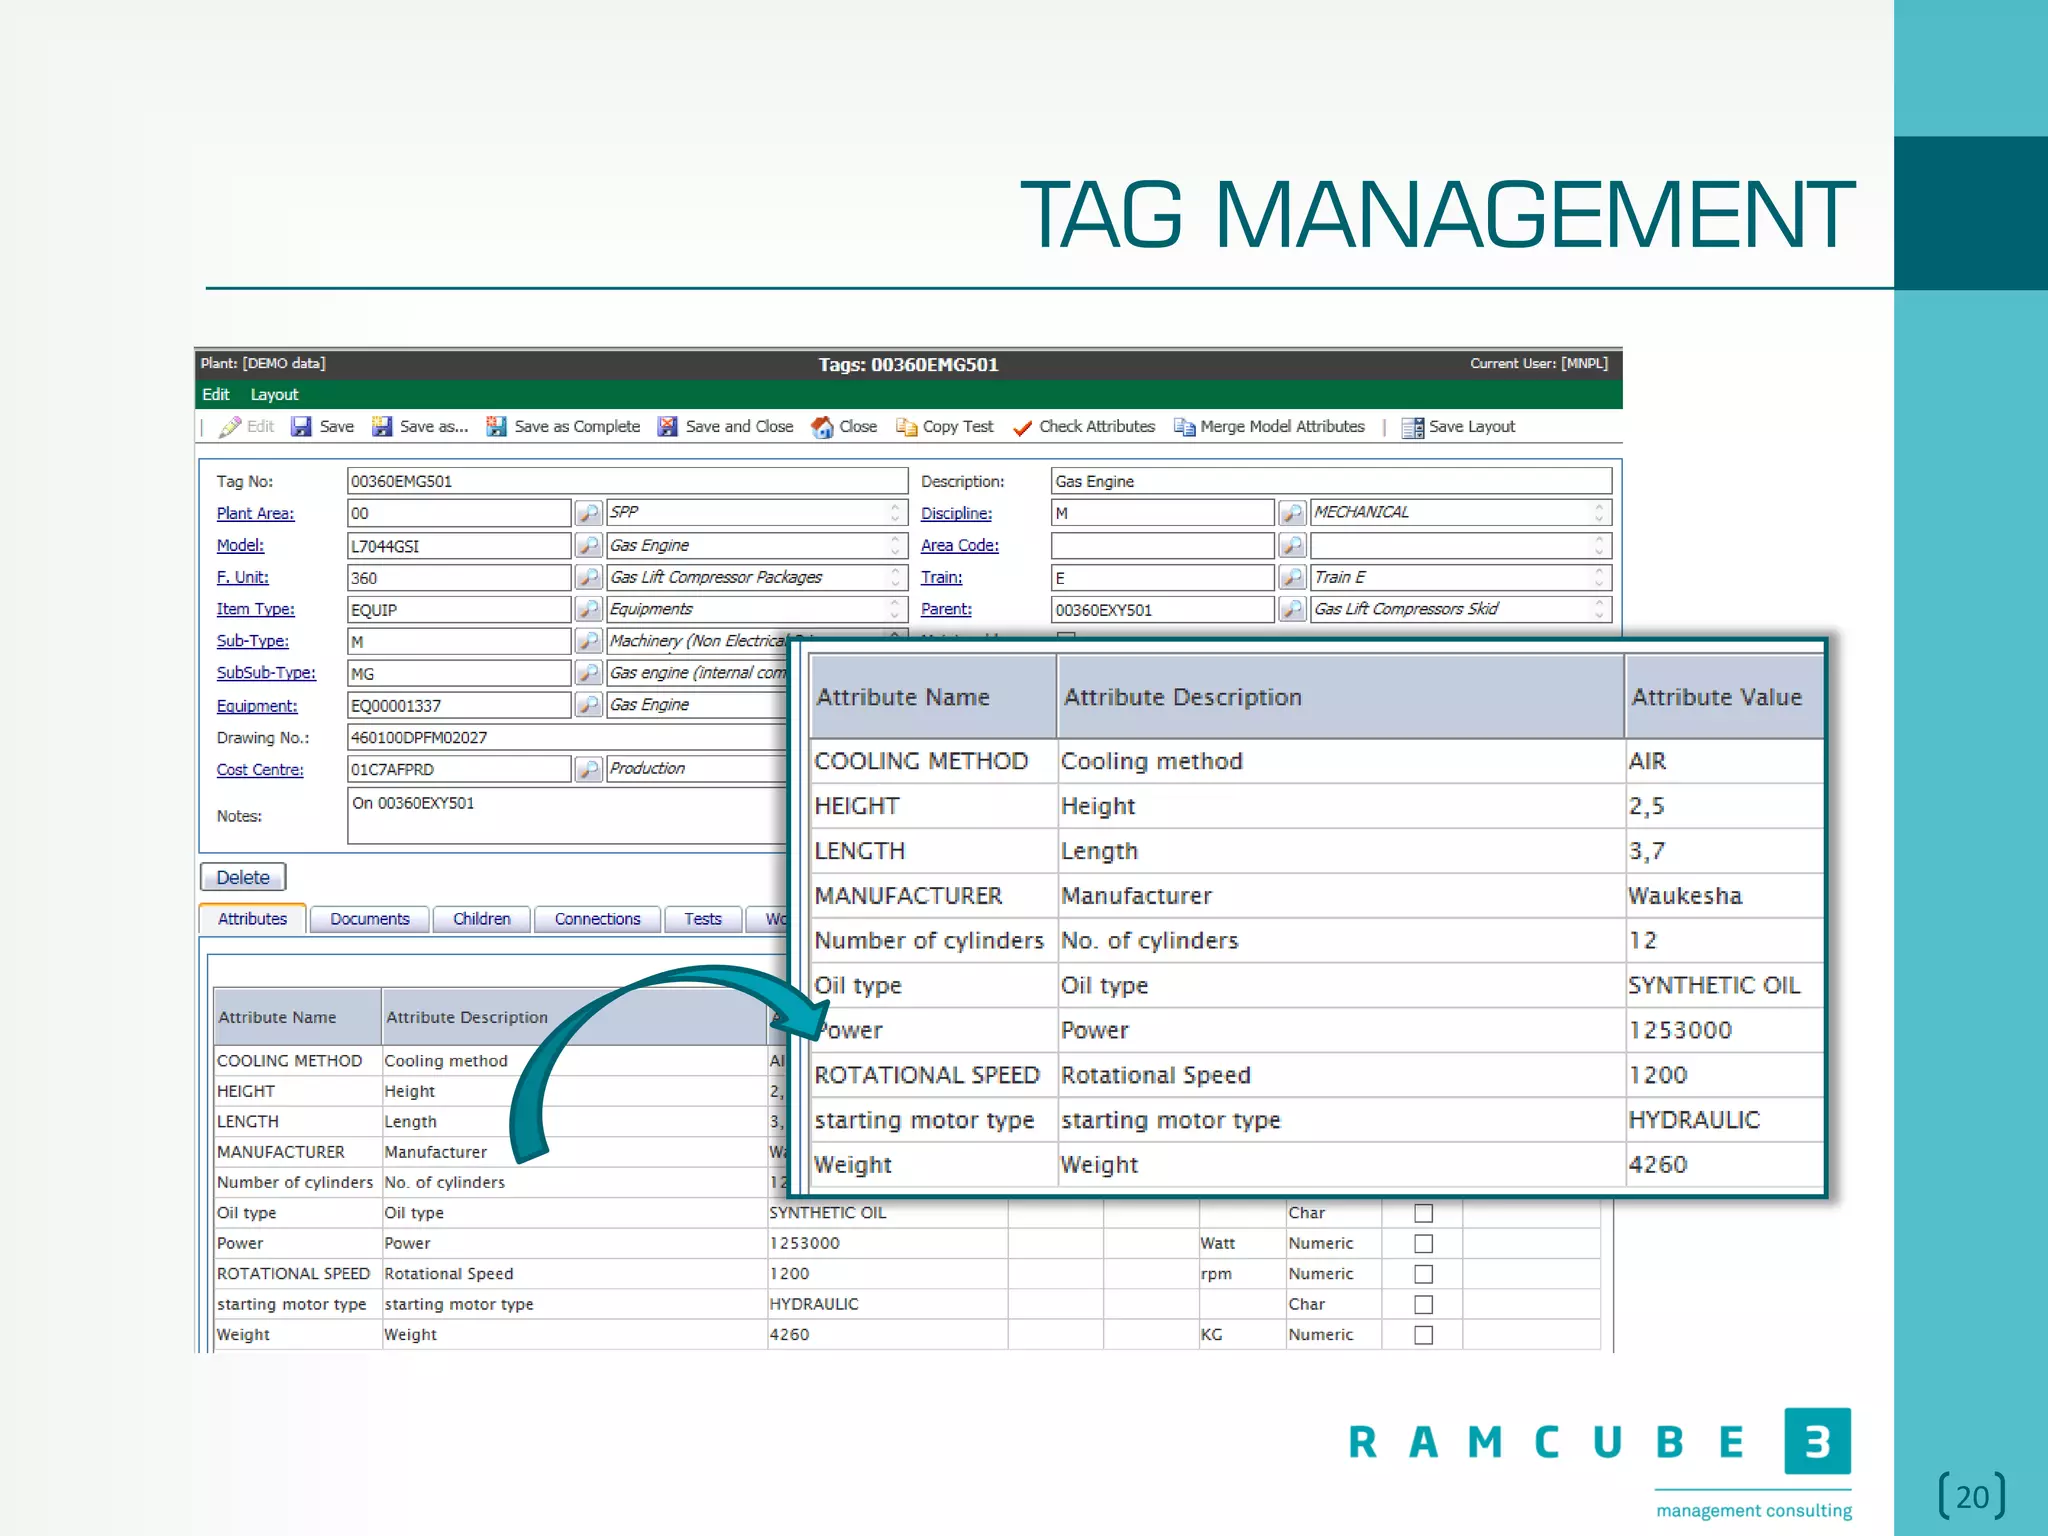Open the Edit menu
This screenshot has height=1536, width=2048.
(216, 395)
